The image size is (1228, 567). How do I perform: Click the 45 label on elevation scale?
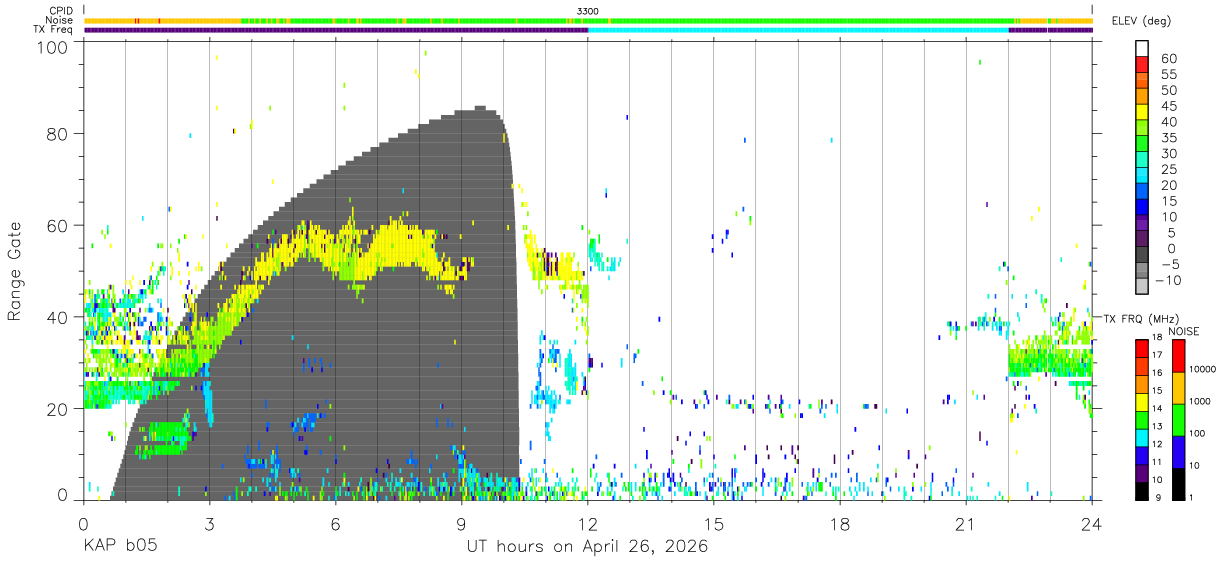[1167, 106]
